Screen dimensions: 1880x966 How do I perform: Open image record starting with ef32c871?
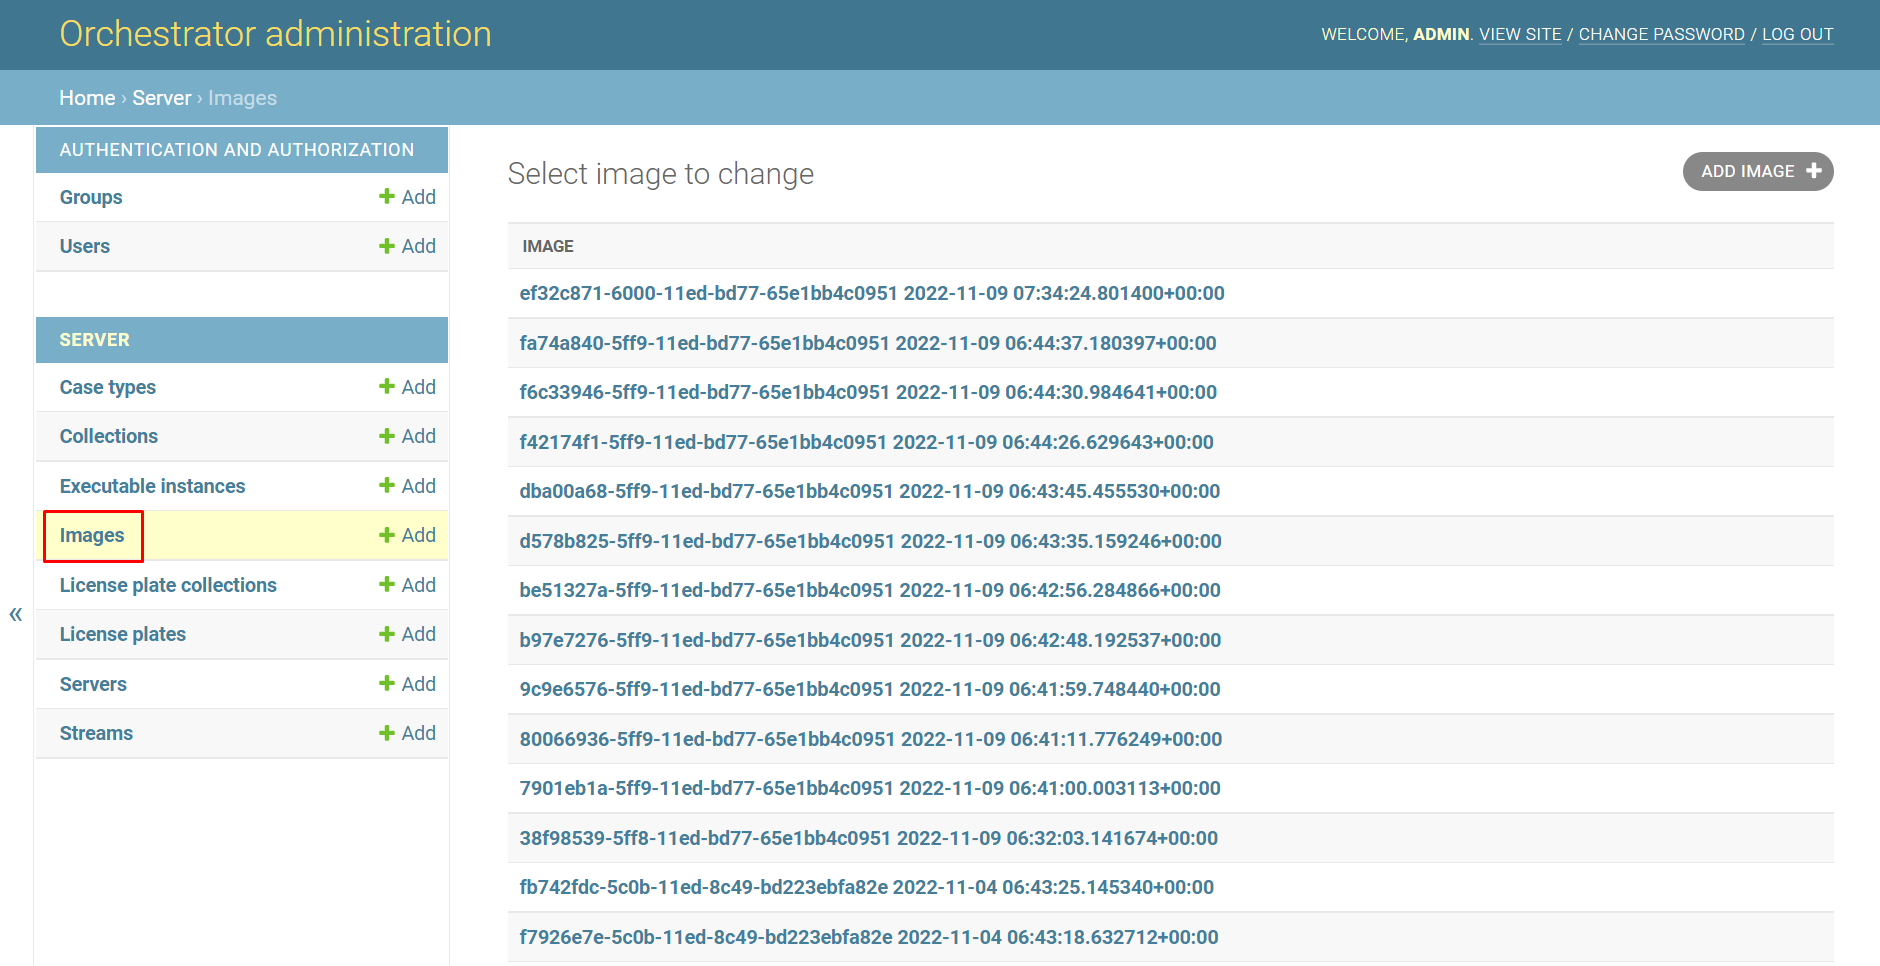tap(871, 293)
